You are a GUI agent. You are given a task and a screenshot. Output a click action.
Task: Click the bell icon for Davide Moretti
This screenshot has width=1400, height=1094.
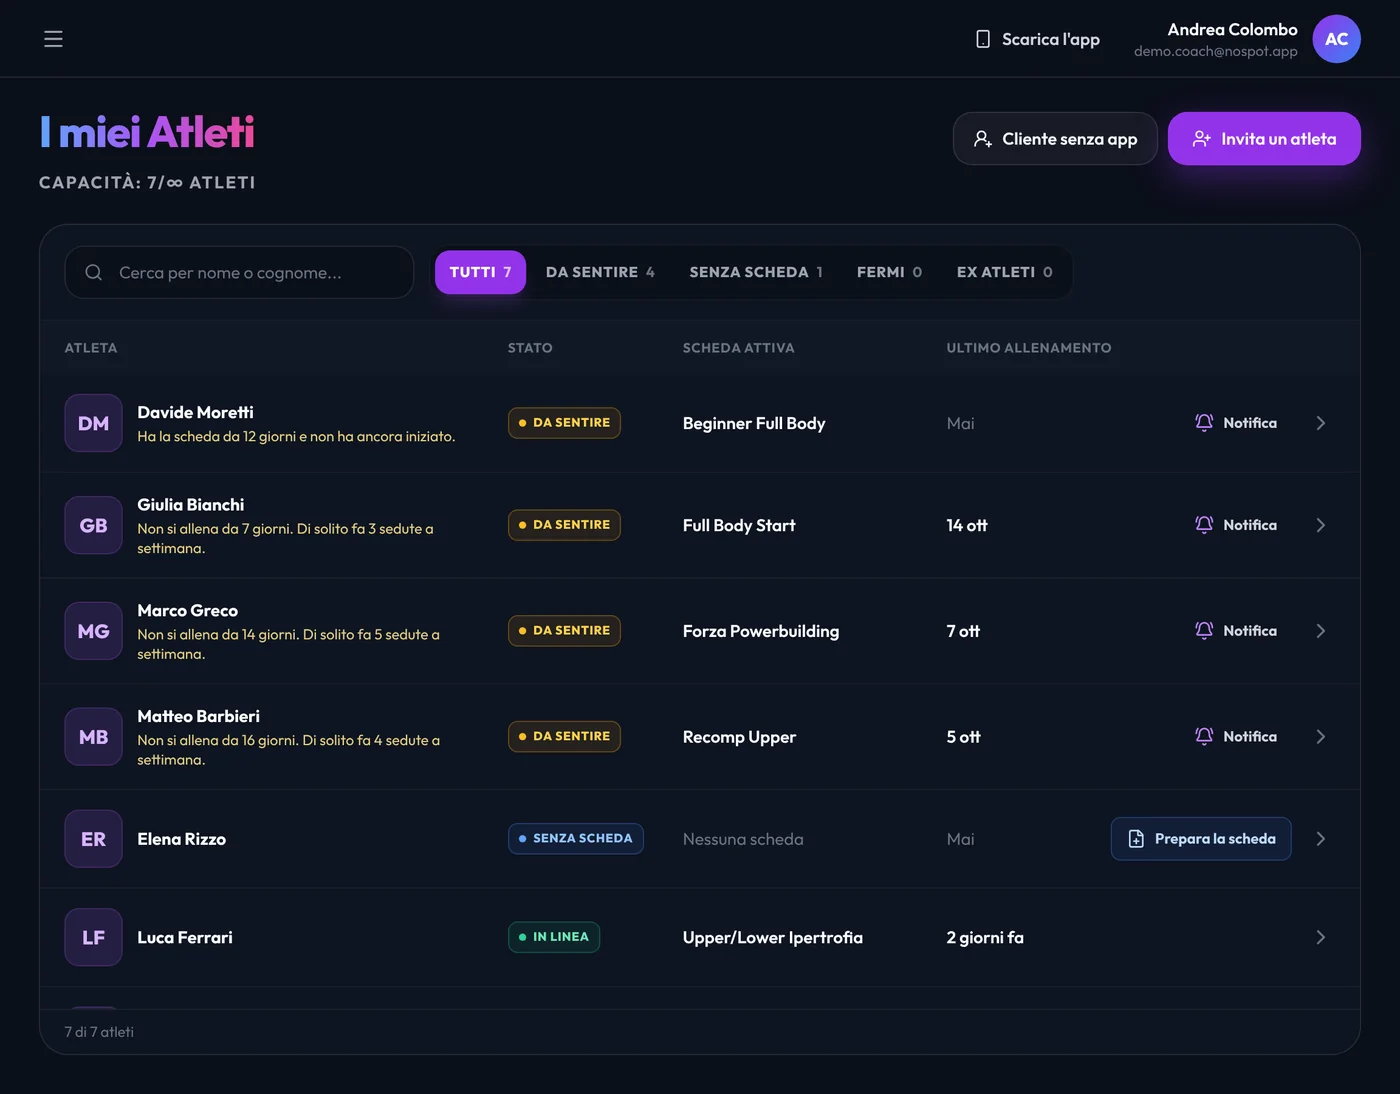pos(1204,423)
